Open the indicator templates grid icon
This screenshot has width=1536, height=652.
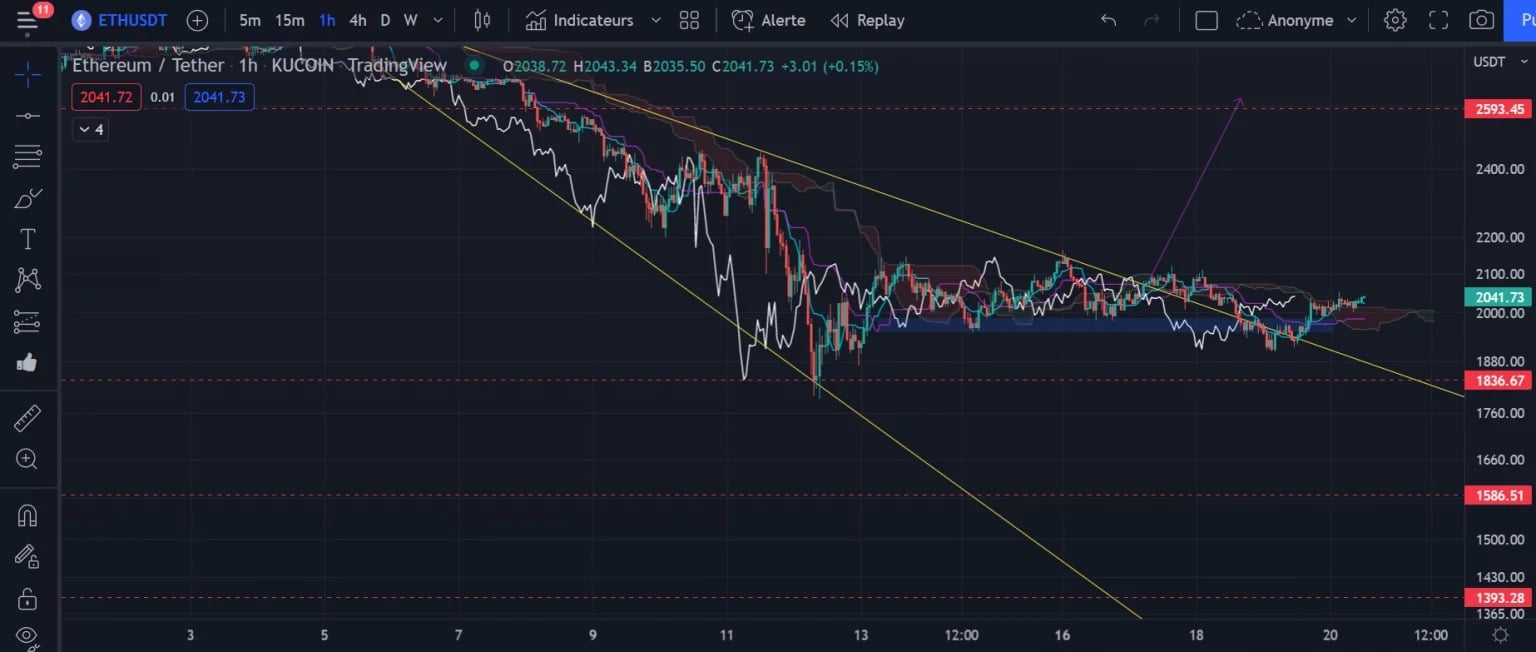[x=689, y=20]
